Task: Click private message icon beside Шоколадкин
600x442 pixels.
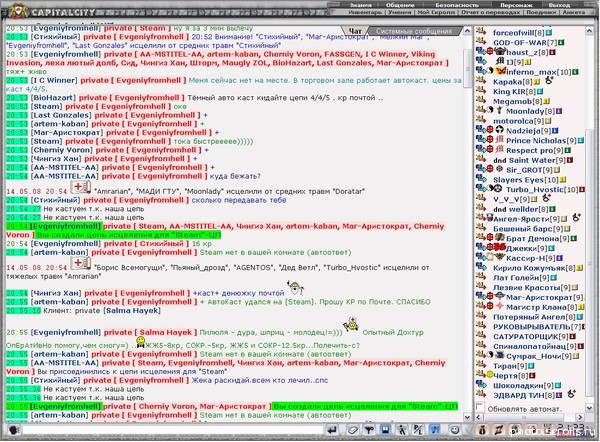Action: coord(481,384)
